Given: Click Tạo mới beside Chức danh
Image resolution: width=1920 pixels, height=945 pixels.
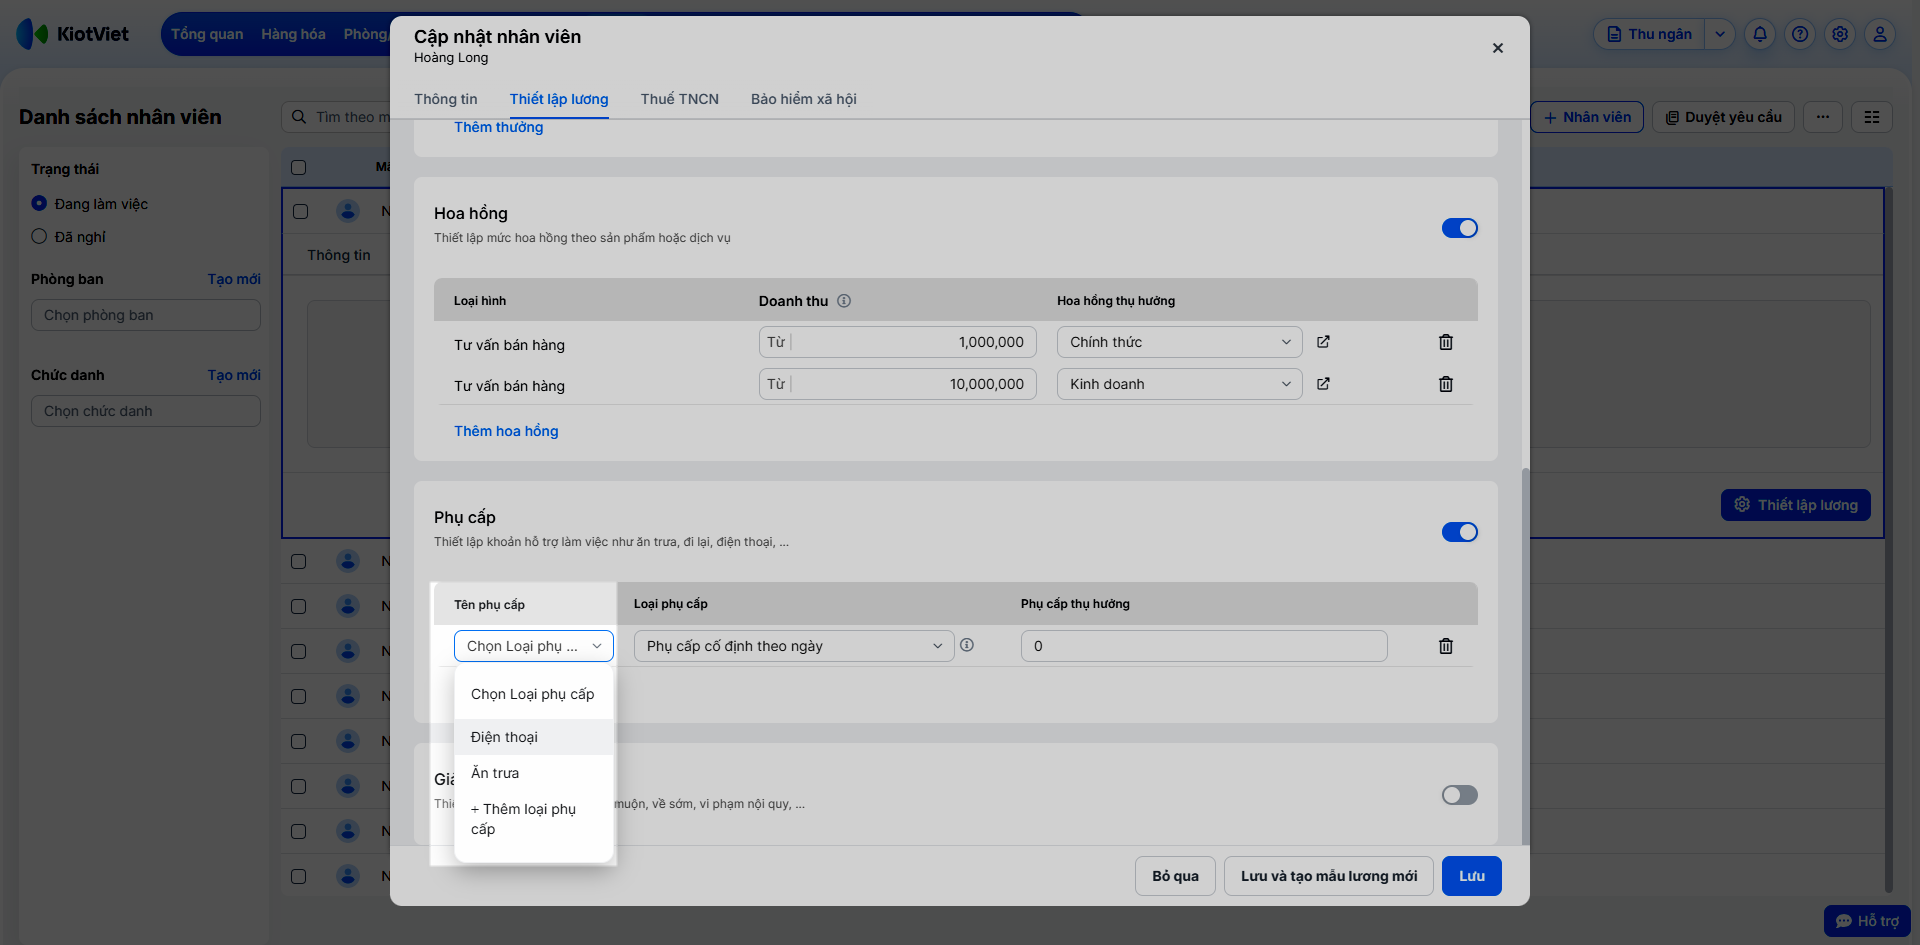Looking at the screenshot, I should [234, 375].
